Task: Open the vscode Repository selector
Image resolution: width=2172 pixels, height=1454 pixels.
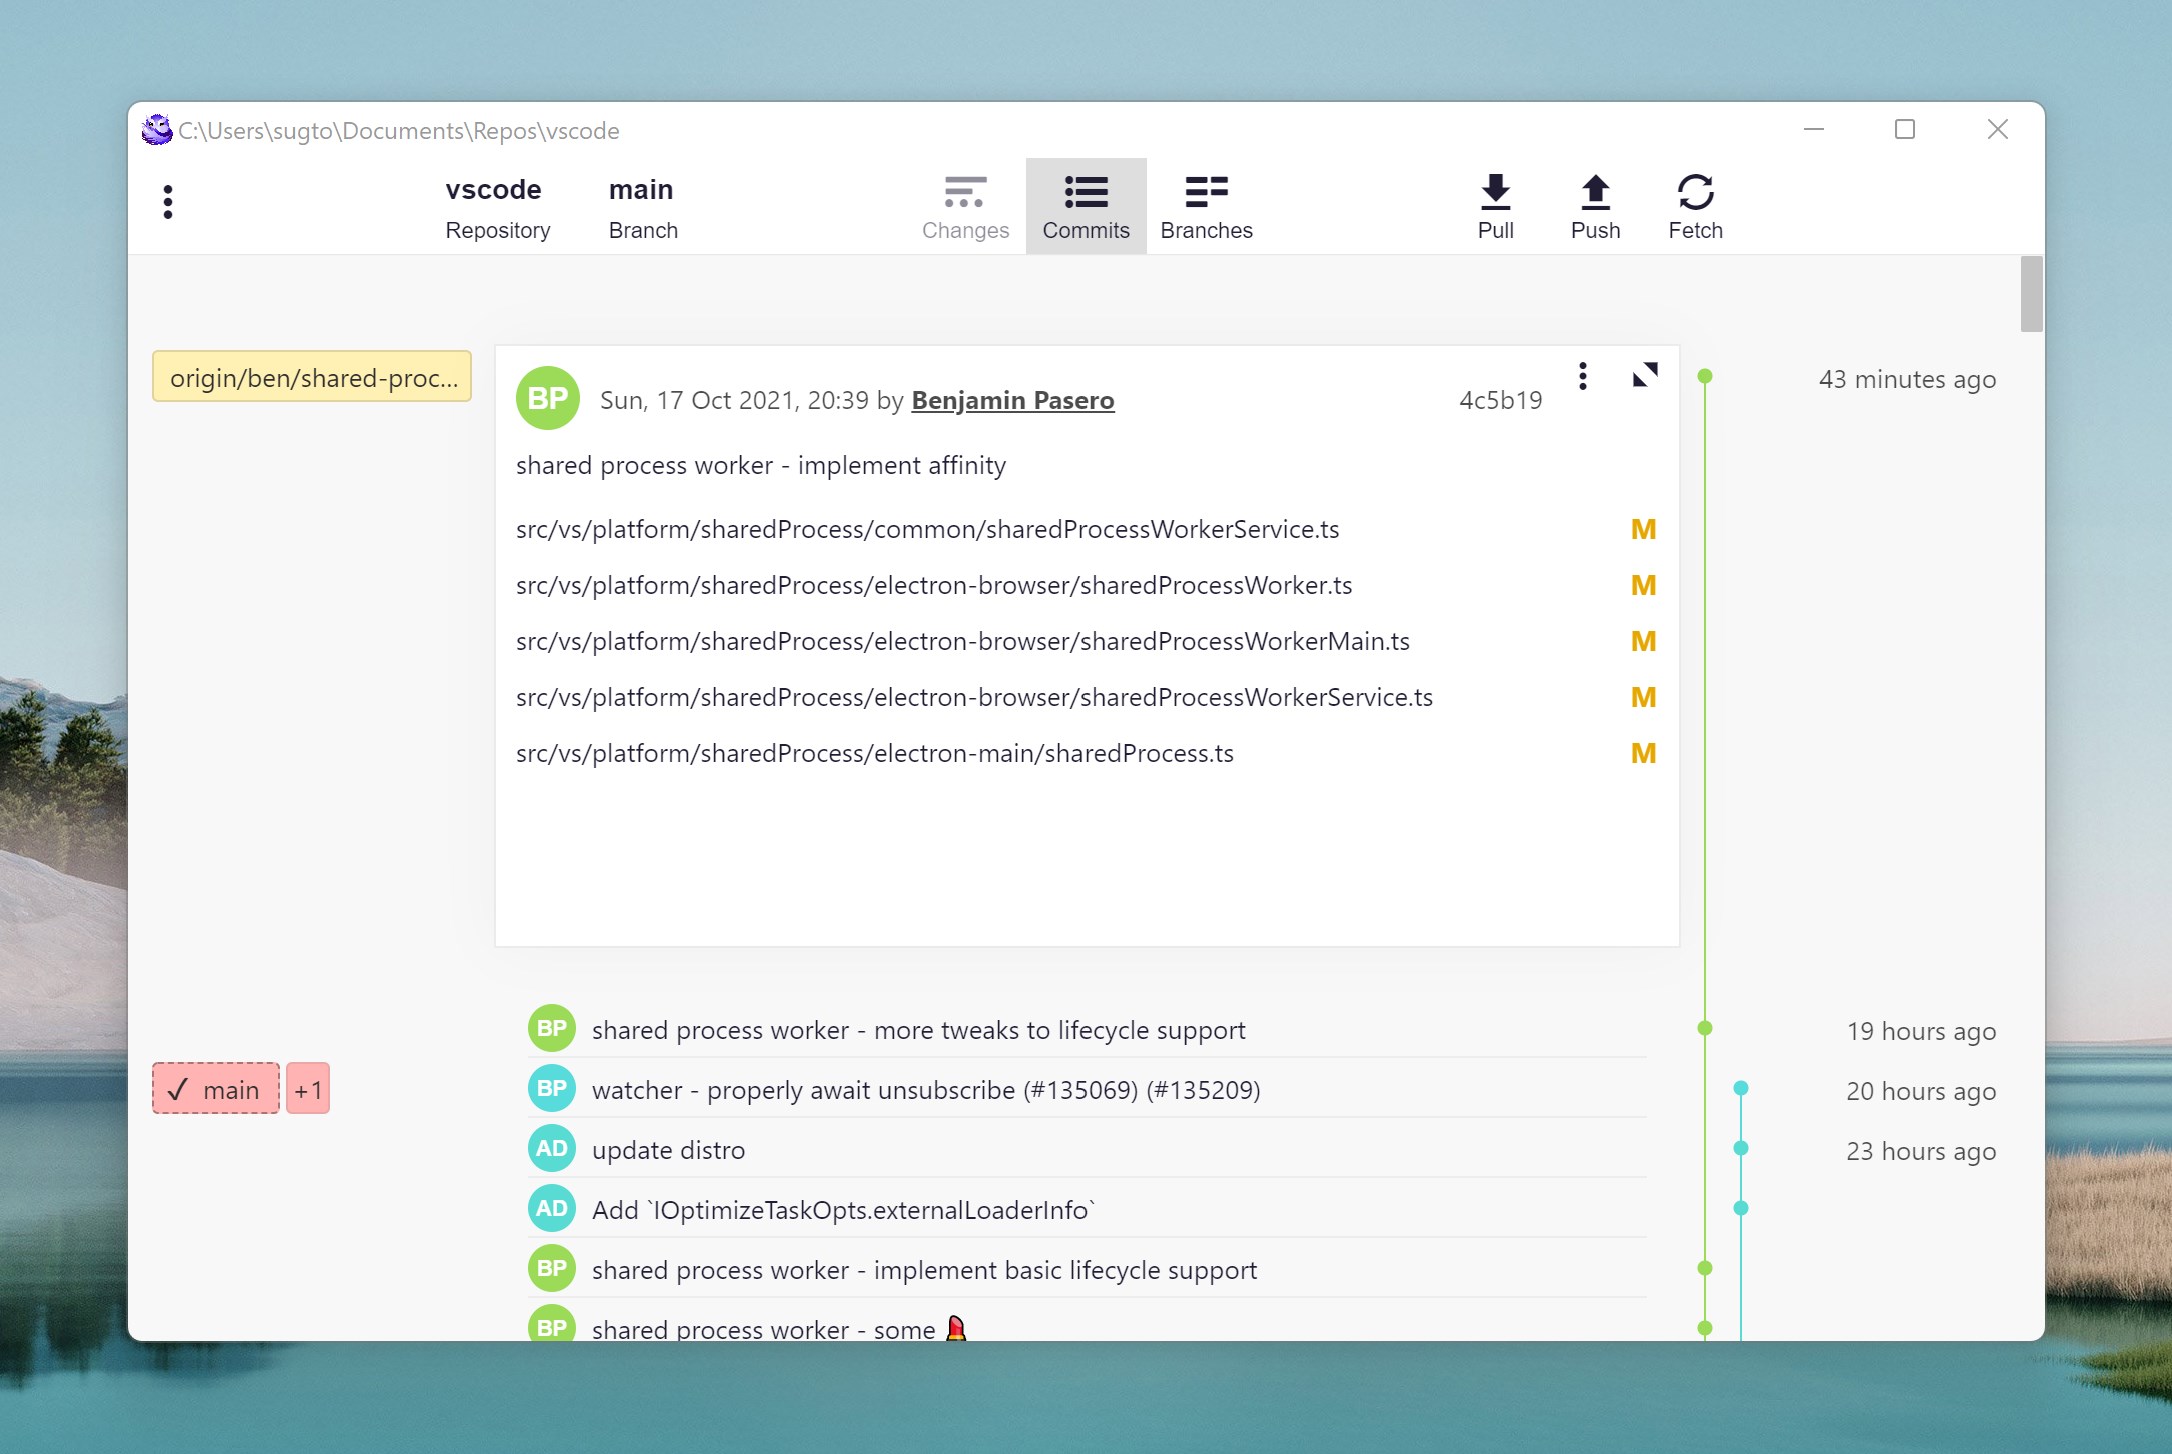Action: tap(497, 207)
